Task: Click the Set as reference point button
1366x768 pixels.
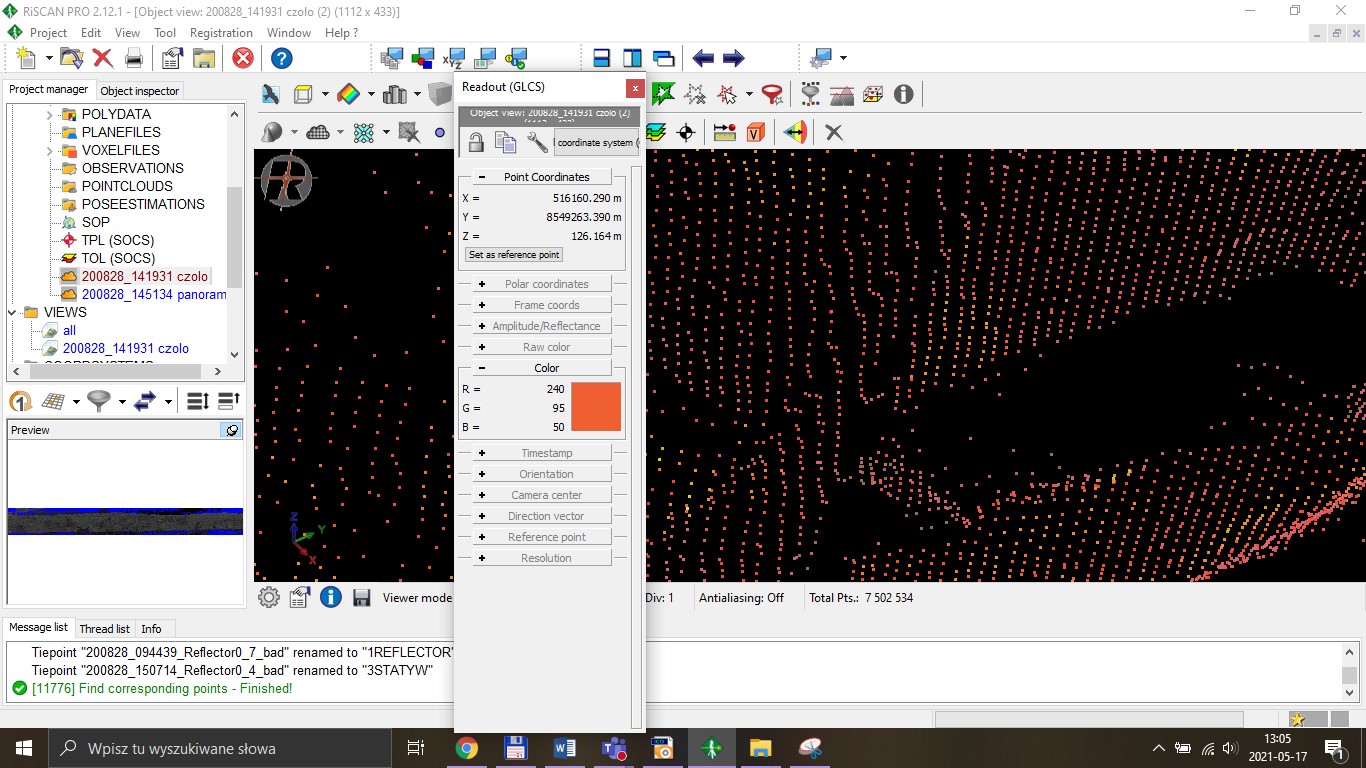Action: [514, 255]
